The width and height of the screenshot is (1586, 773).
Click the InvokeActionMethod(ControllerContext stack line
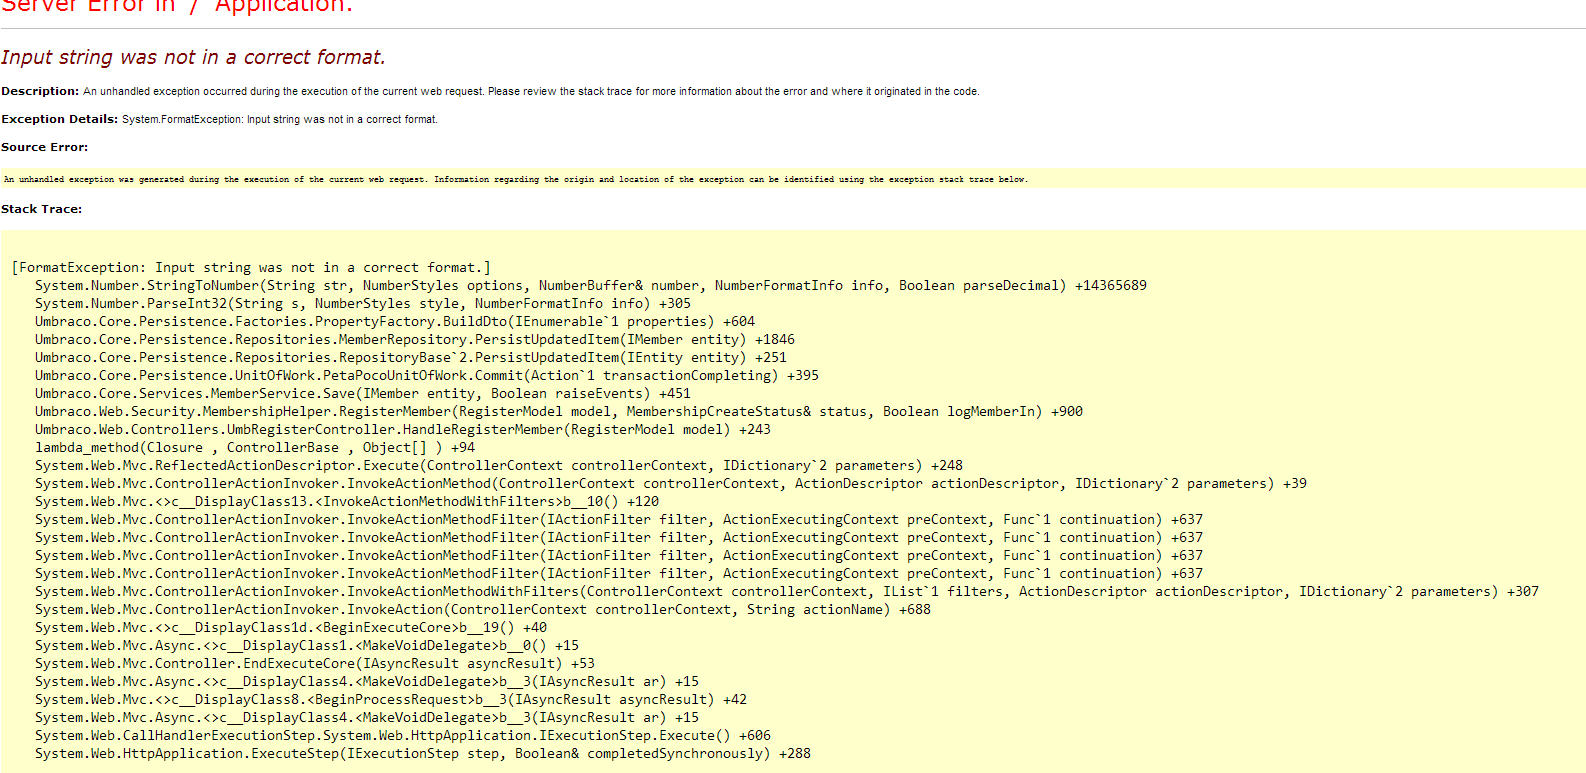(x=671, y=483)
